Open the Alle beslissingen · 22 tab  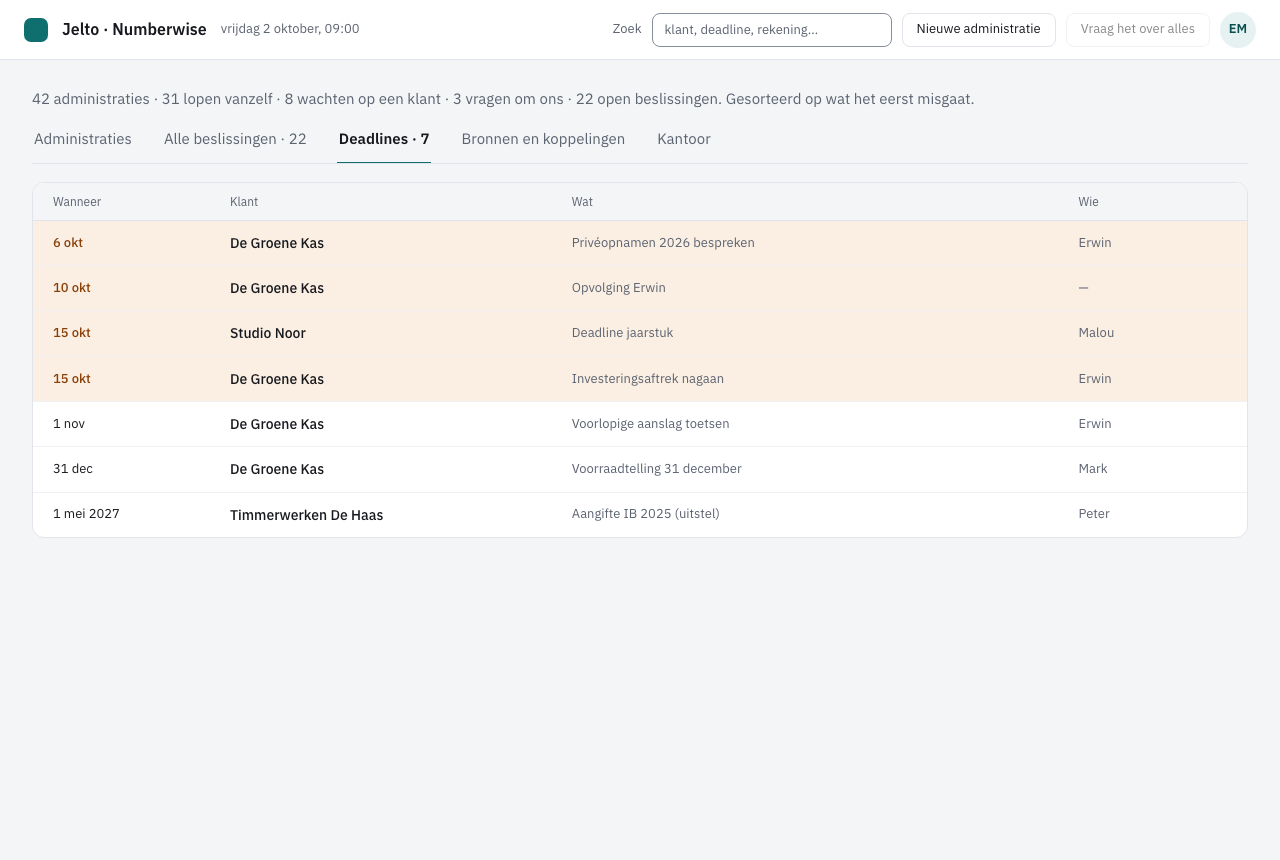pyautogui.click(x=235, y=139)
